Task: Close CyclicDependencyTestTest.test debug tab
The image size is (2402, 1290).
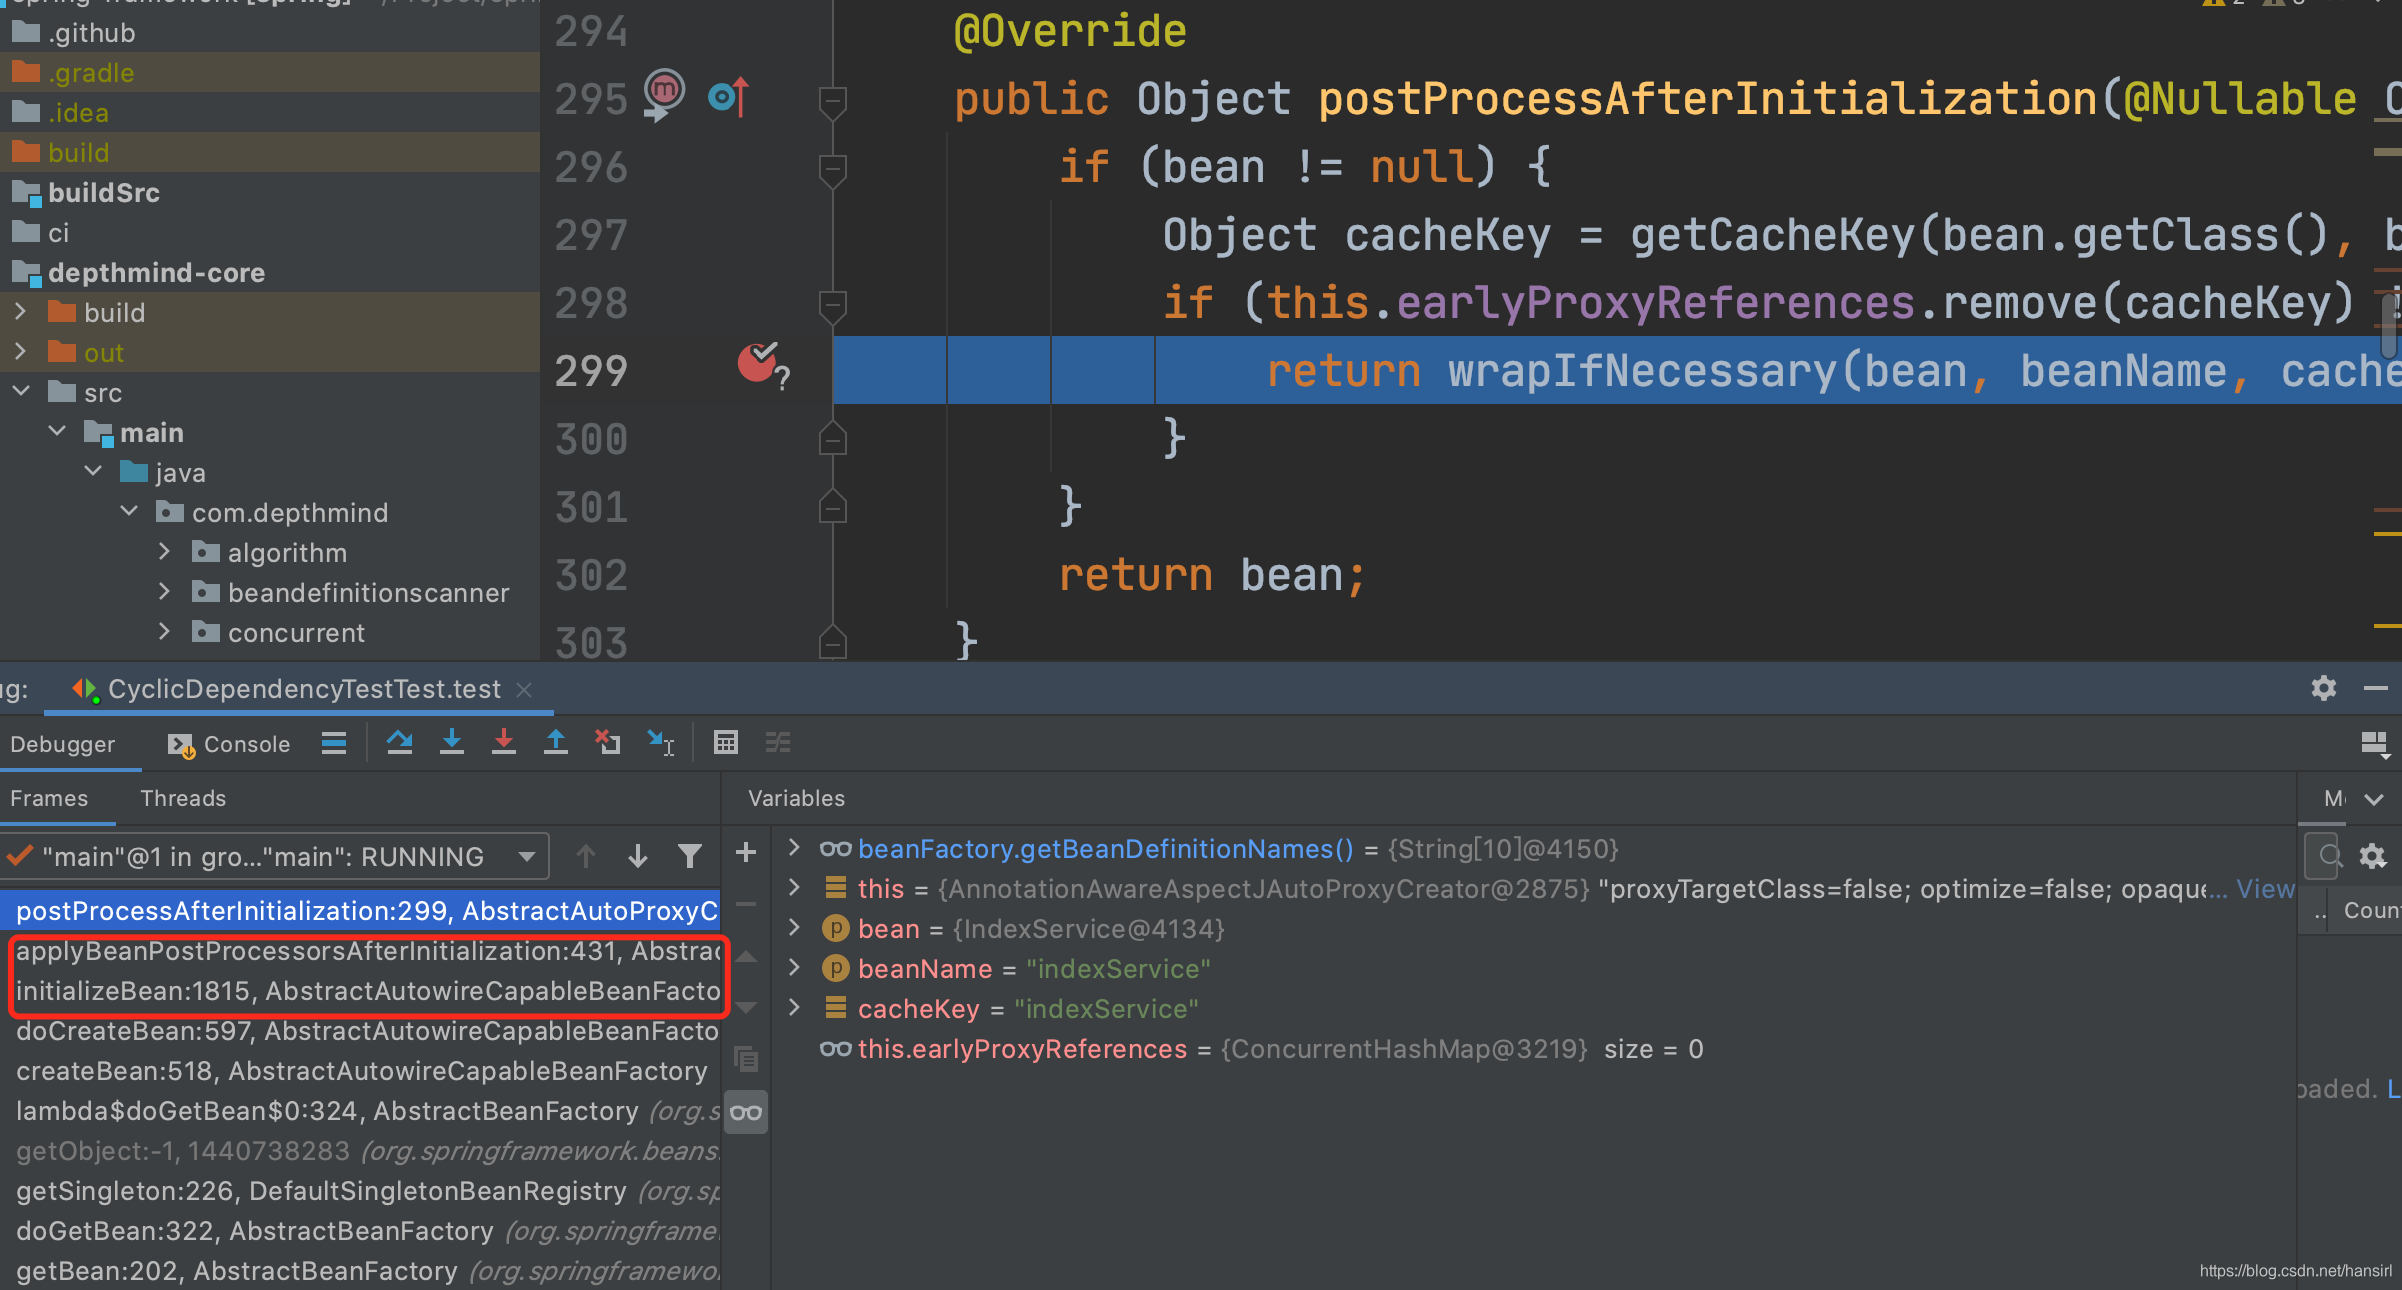Action: (x=524, y=689)
